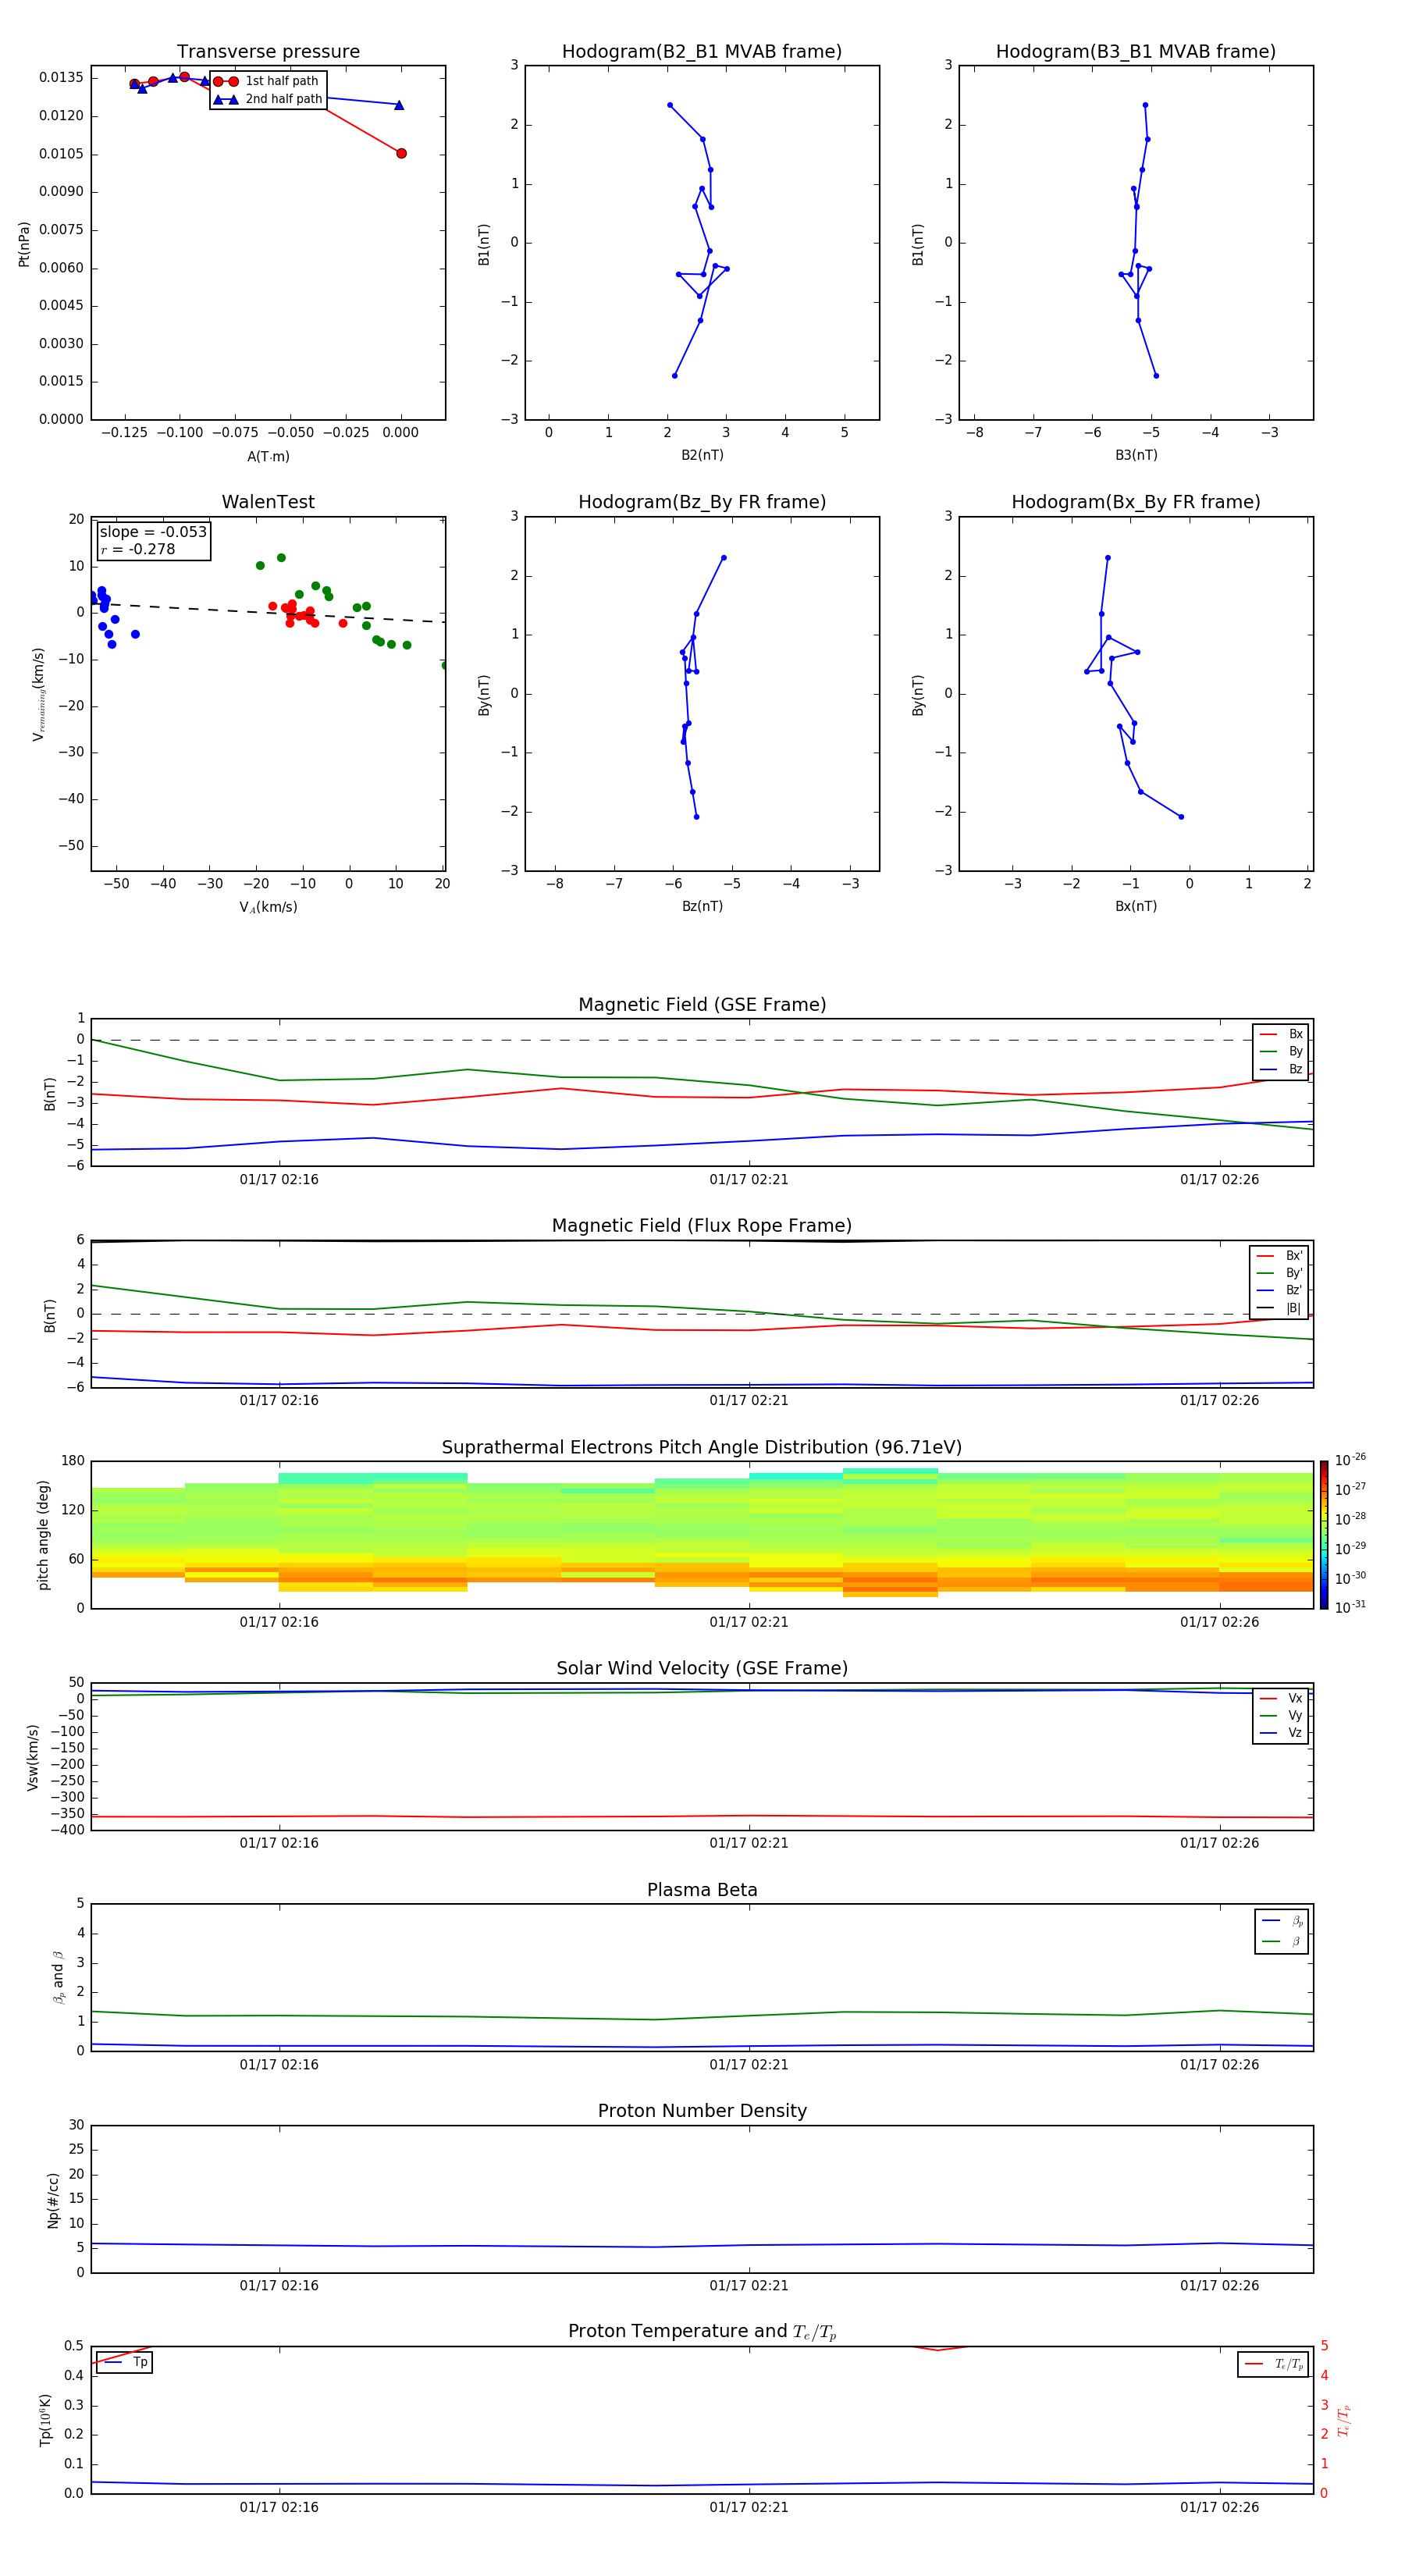The height and width of the screenshot is (2576, 1405).
Task: Click the "Plasma Beta" panel title
Action: tap(702, 1890)
